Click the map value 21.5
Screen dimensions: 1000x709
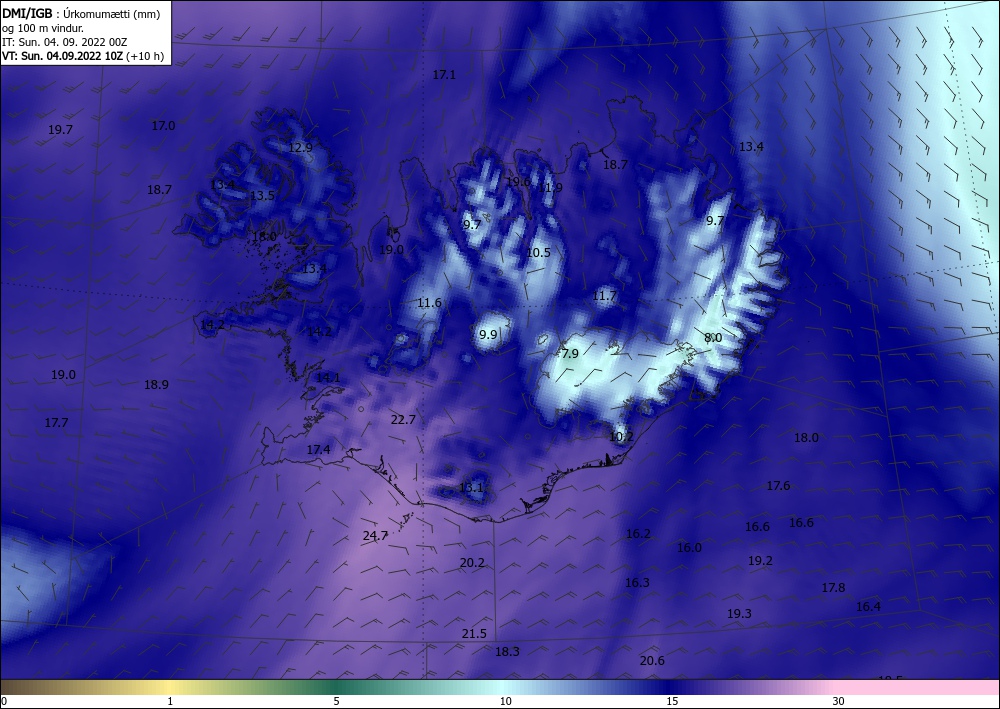[x=474, y=633]
